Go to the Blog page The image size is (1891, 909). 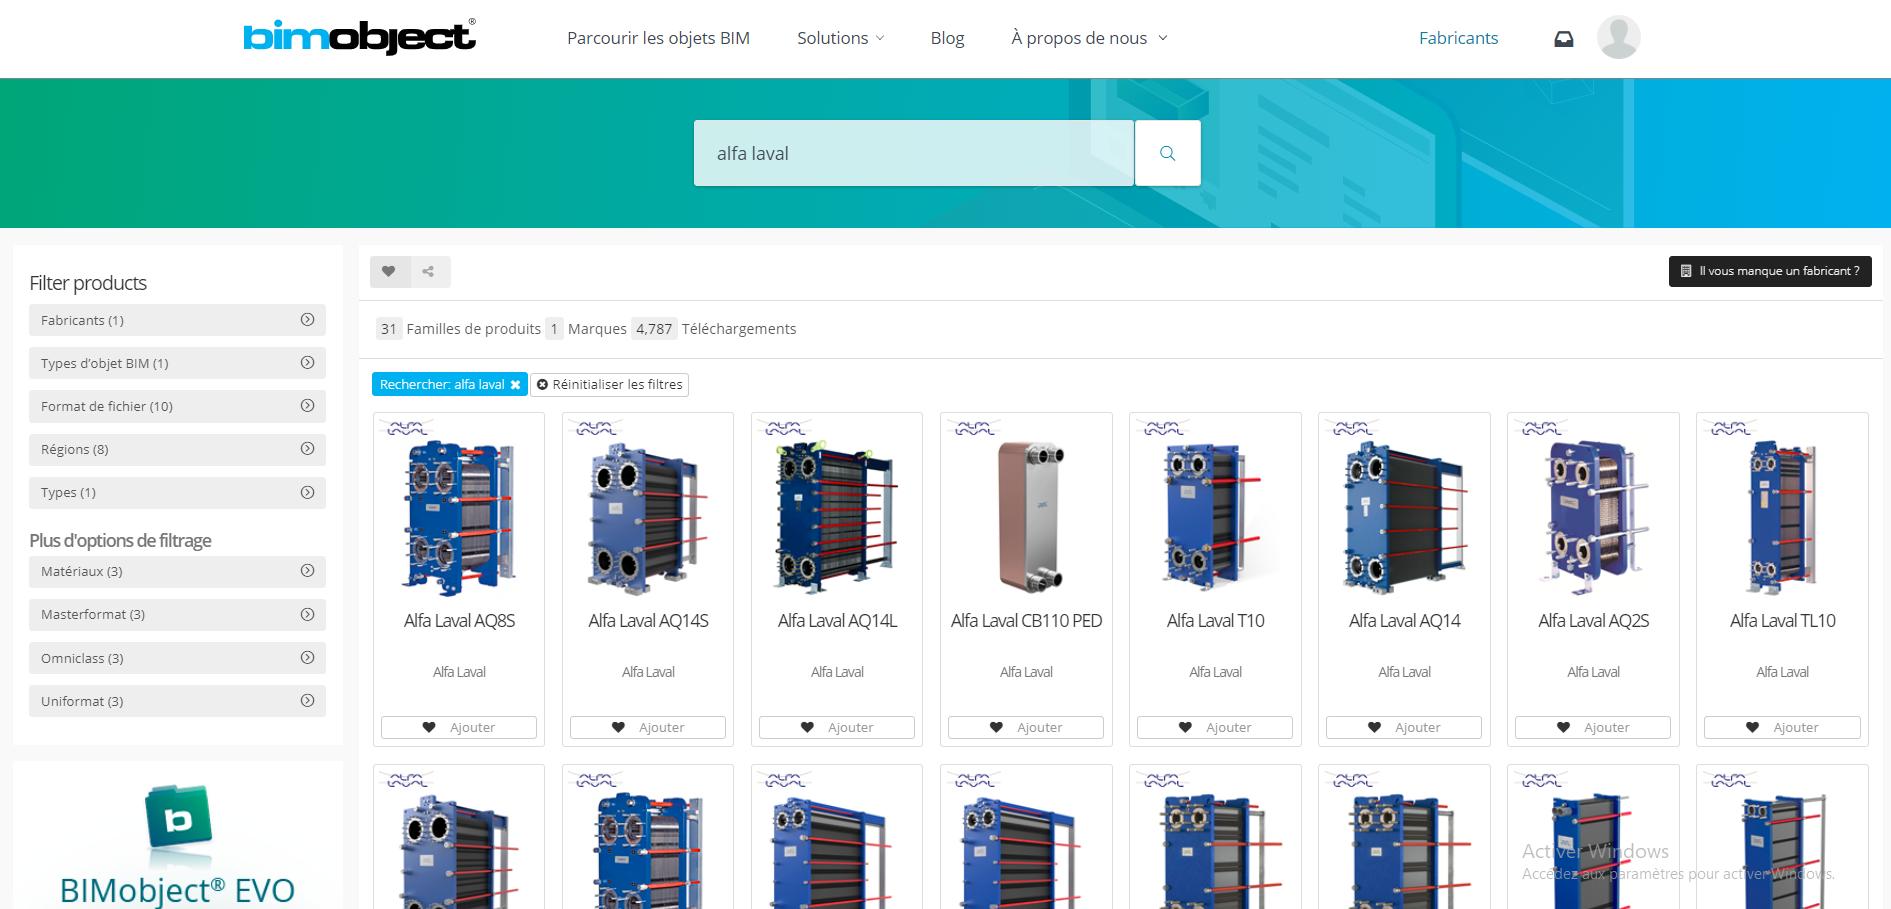[x=947, y=38]
